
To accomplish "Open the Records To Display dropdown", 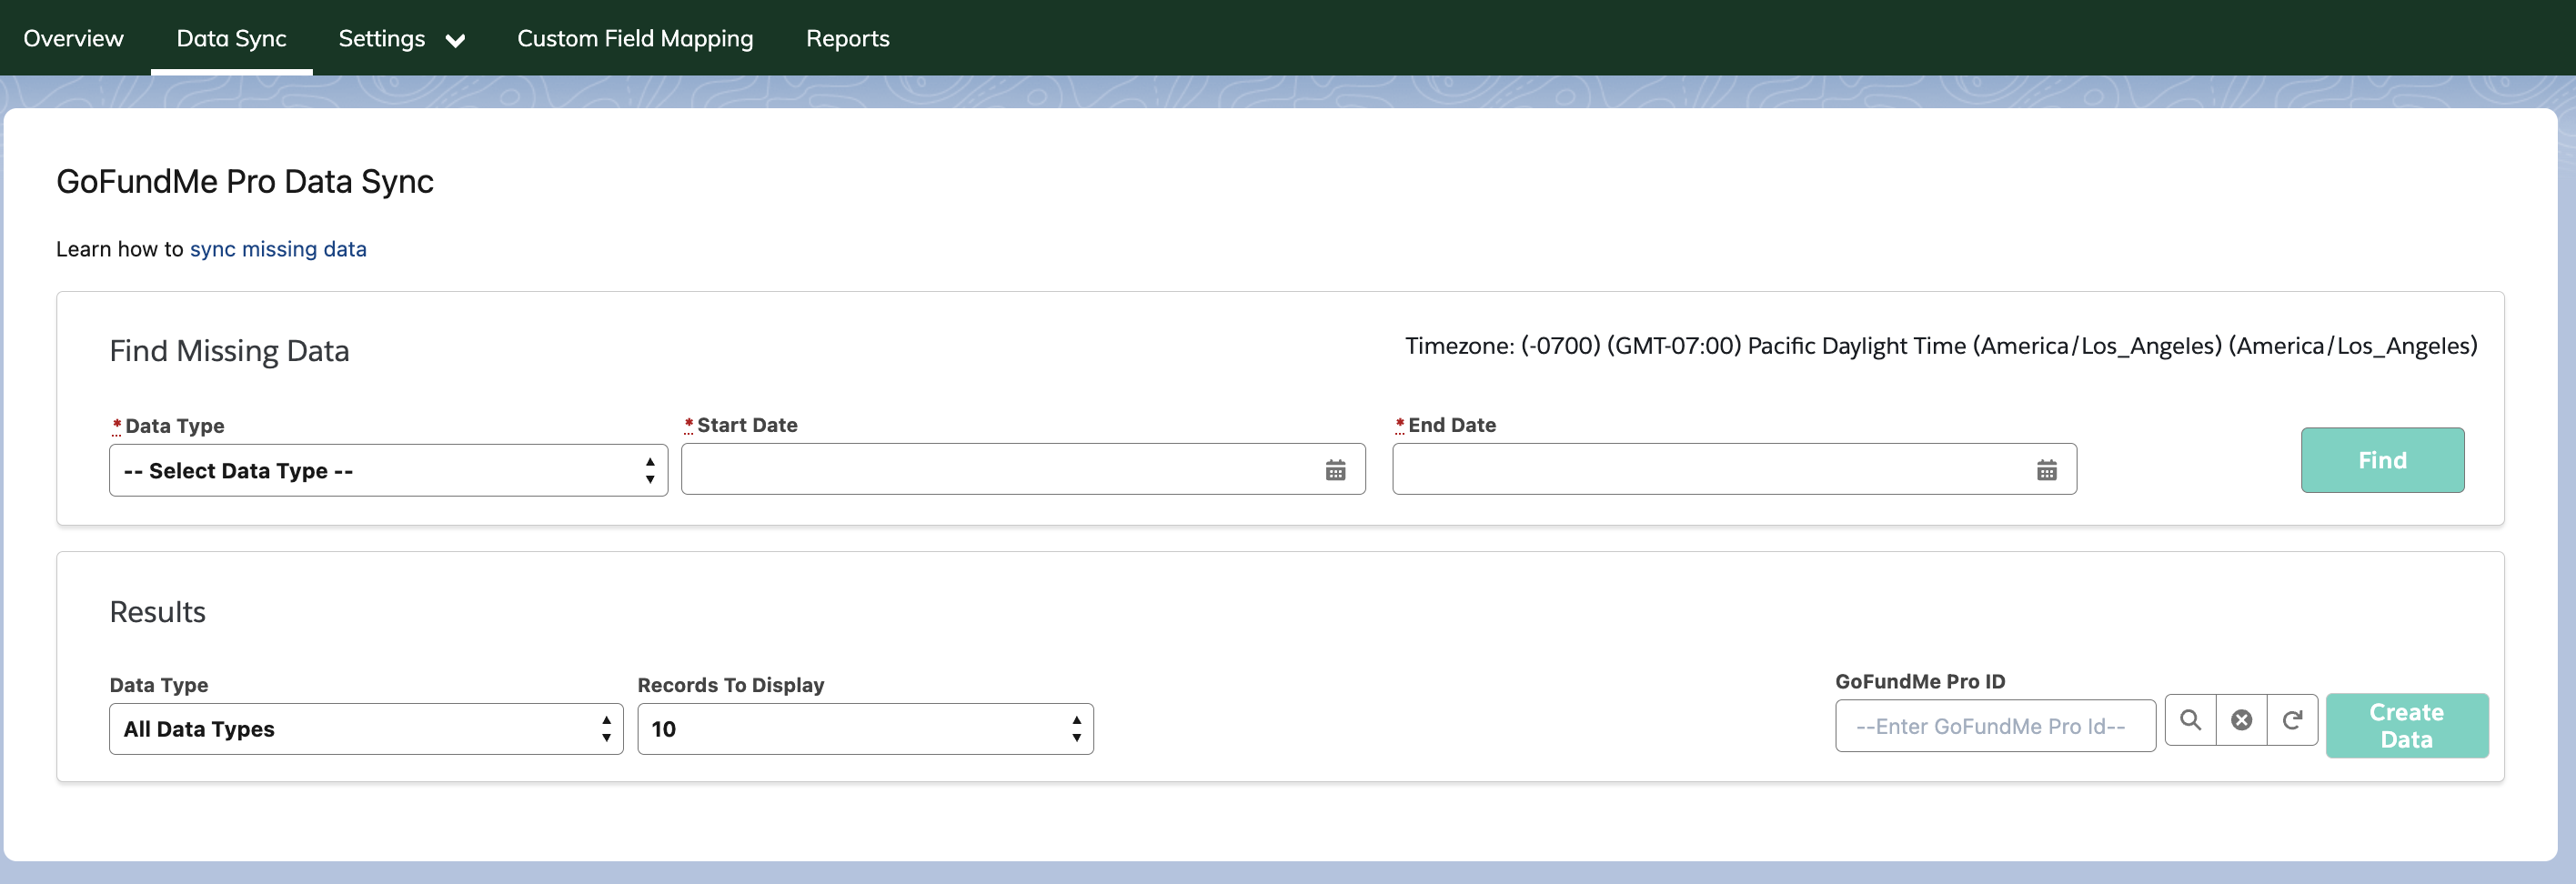I will 865,729.
